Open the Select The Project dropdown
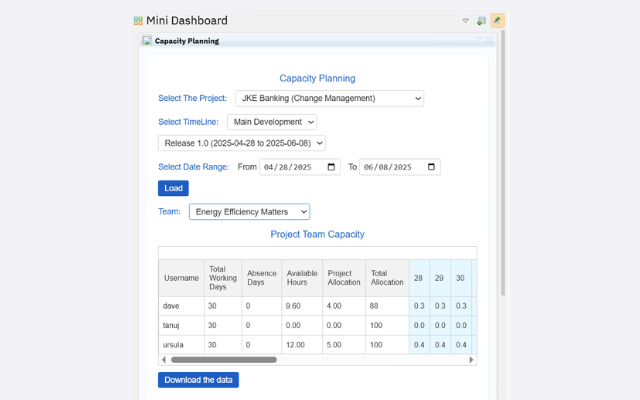This screenshot has width=640, height=400. click(x=329, y=98)
